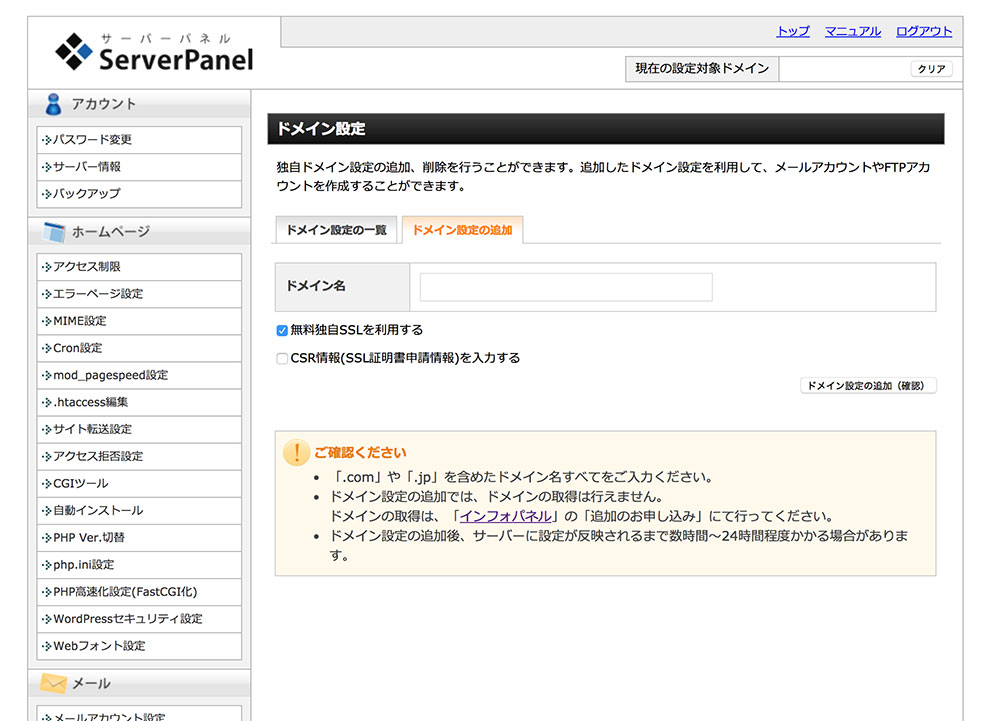Click the クリア button
The image size is (1000, 721).
931,69
